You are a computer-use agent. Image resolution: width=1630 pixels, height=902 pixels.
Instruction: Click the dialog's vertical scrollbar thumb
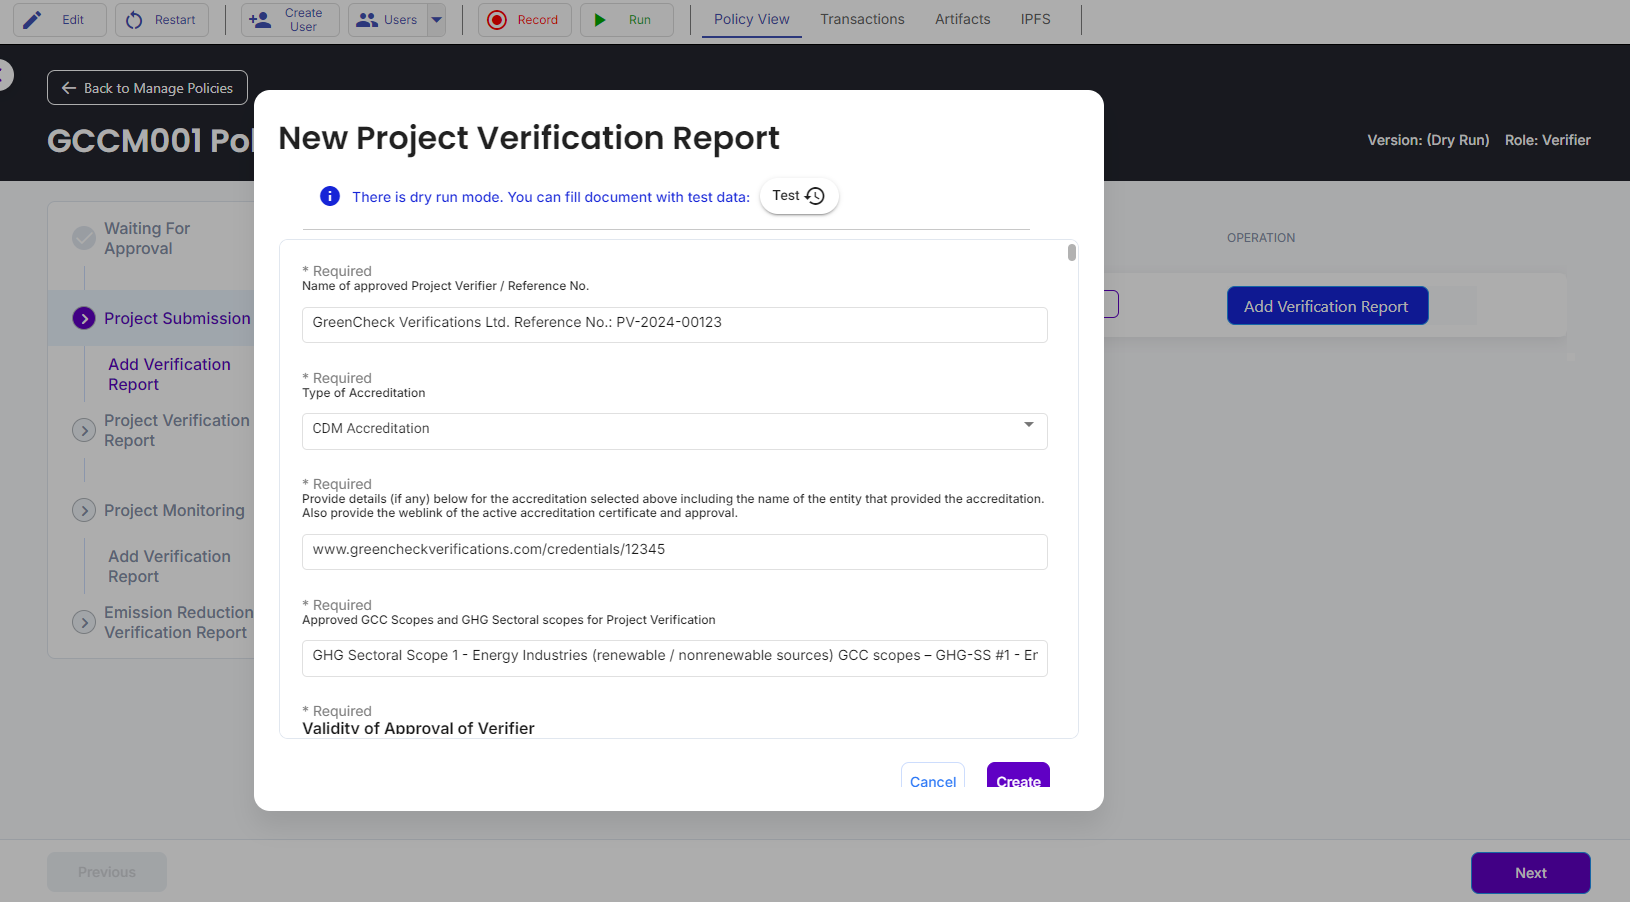(1072, 253)
